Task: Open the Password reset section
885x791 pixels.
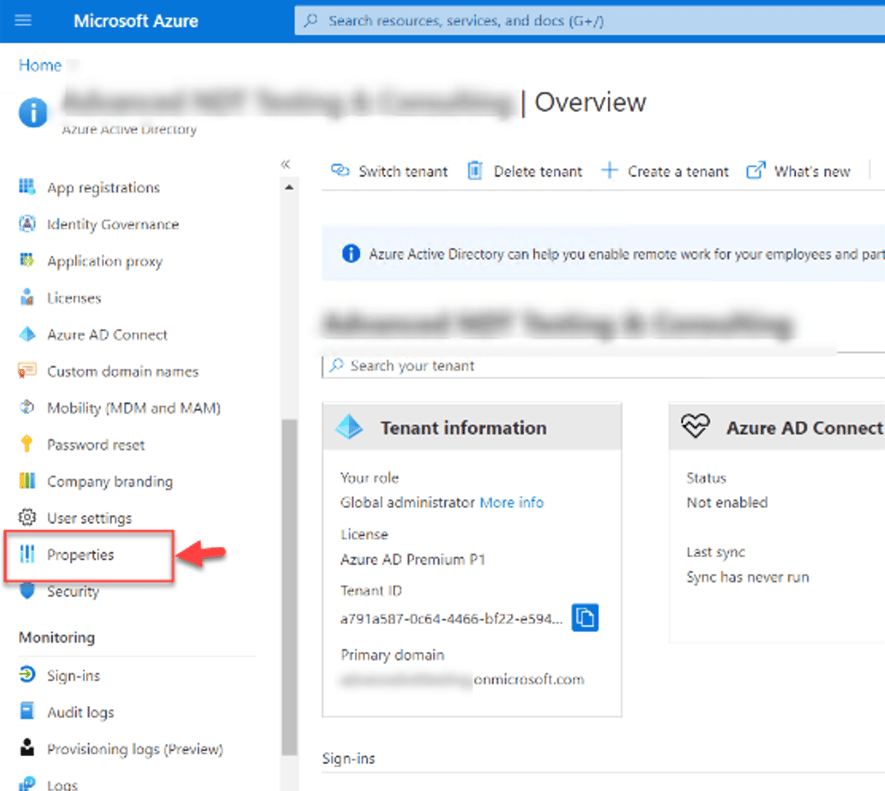Action: pyautogui.click(x=93, y=444)
